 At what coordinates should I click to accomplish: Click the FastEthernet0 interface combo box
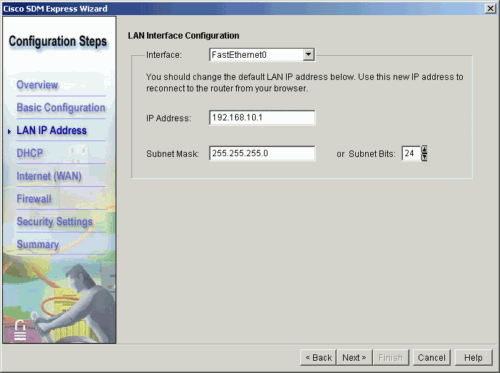(262, 55)
